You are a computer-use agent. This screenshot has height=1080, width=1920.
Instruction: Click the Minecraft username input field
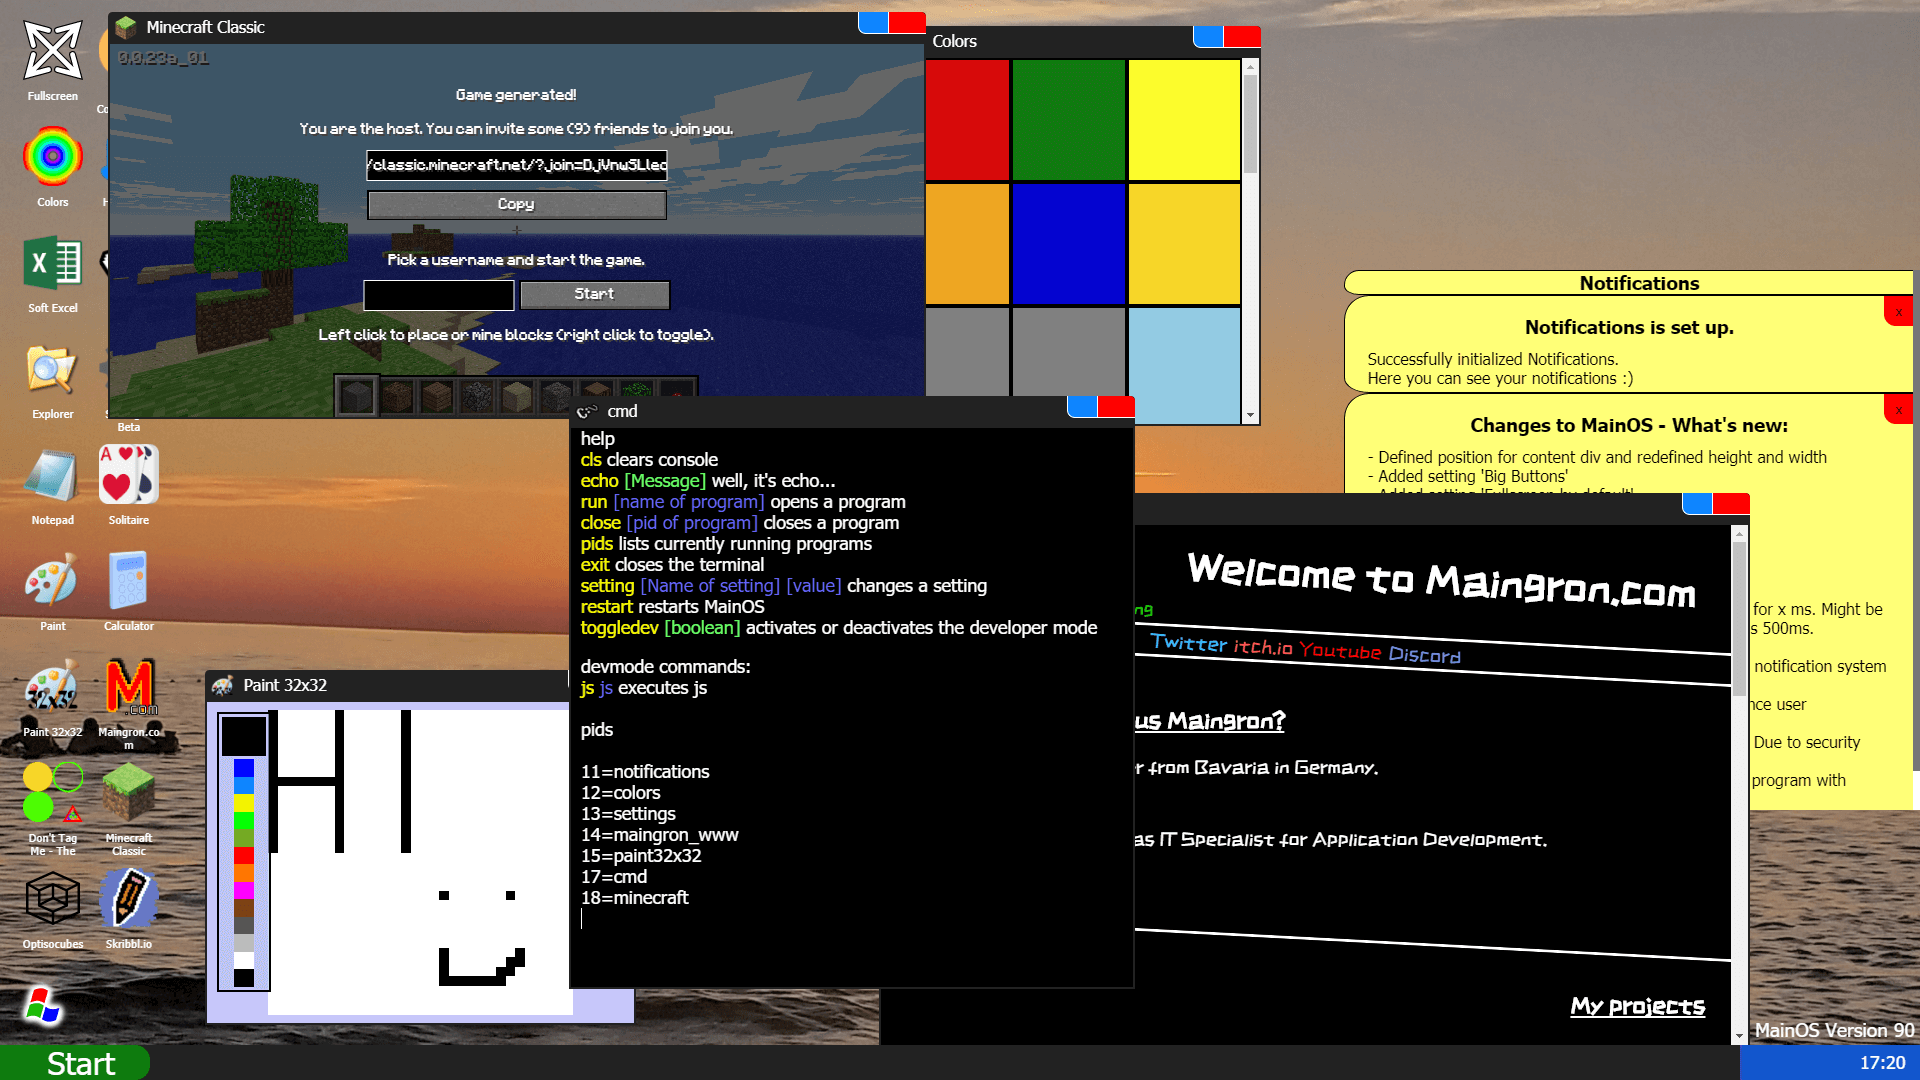(438, 295)
